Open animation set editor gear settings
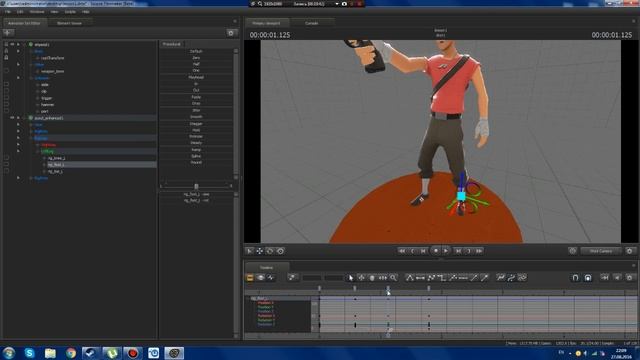This screenshot has height=360, width=640. pyautogui.click(x=231, y=33)
